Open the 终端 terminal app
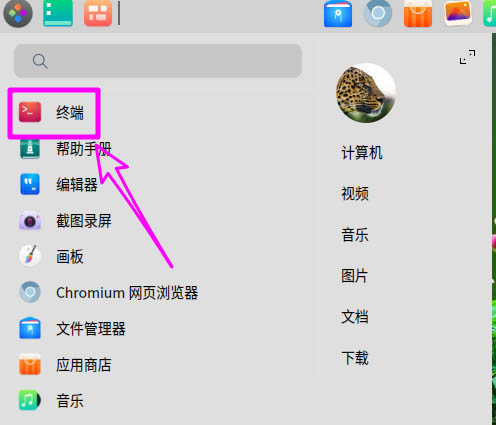The width and height of the screenshot is (496, 425). pos(54,113)
